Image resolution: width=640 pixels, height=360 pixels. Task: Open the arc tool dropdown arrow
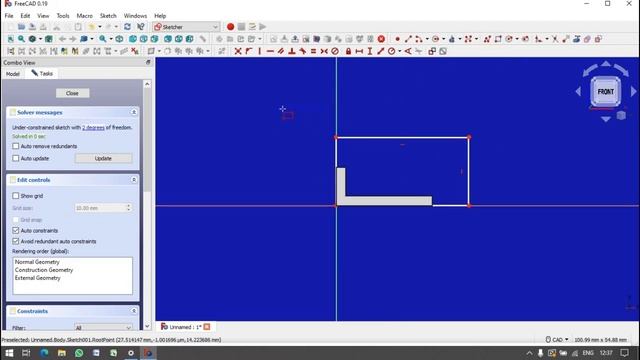point(427,40)
